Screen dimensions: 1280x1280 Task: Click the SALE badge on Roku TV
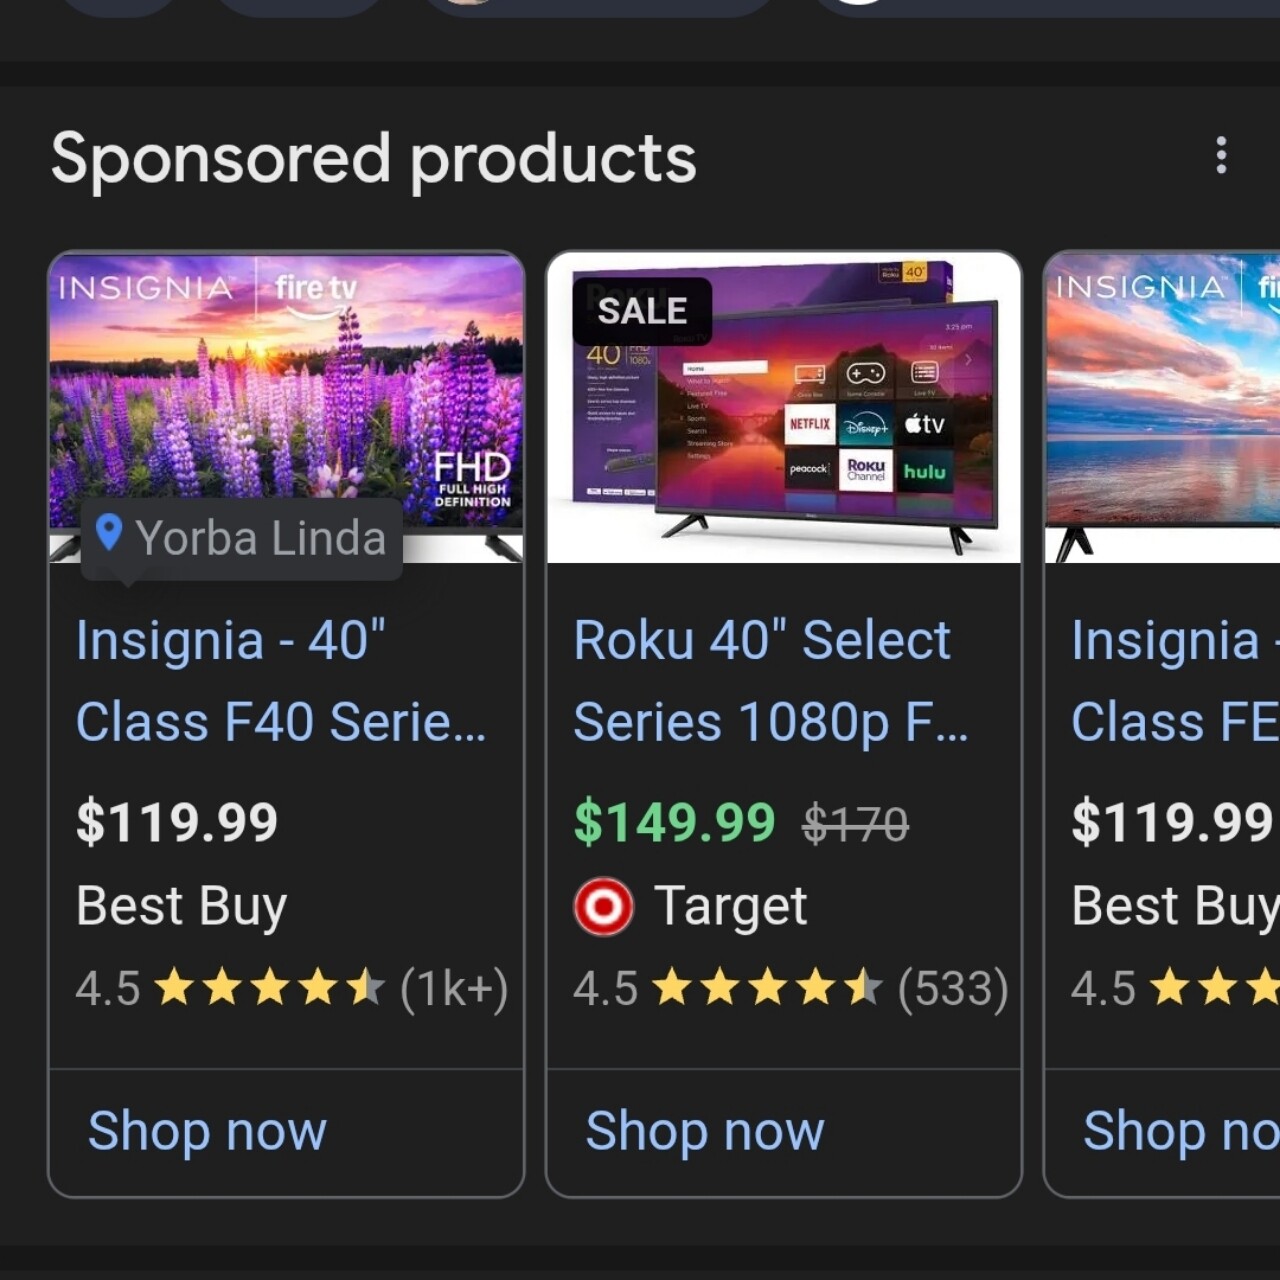[x=642, y=311]
